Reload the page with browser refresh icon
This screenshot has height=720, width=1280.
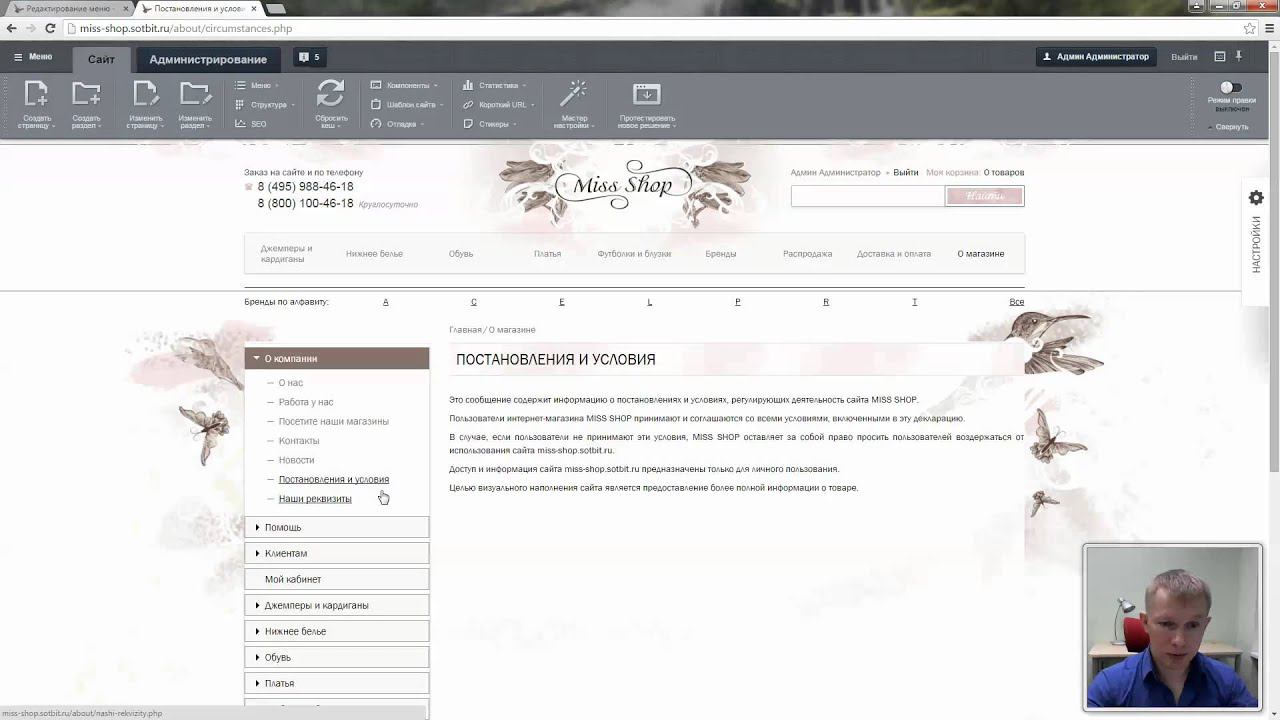(x=52, y=28)
